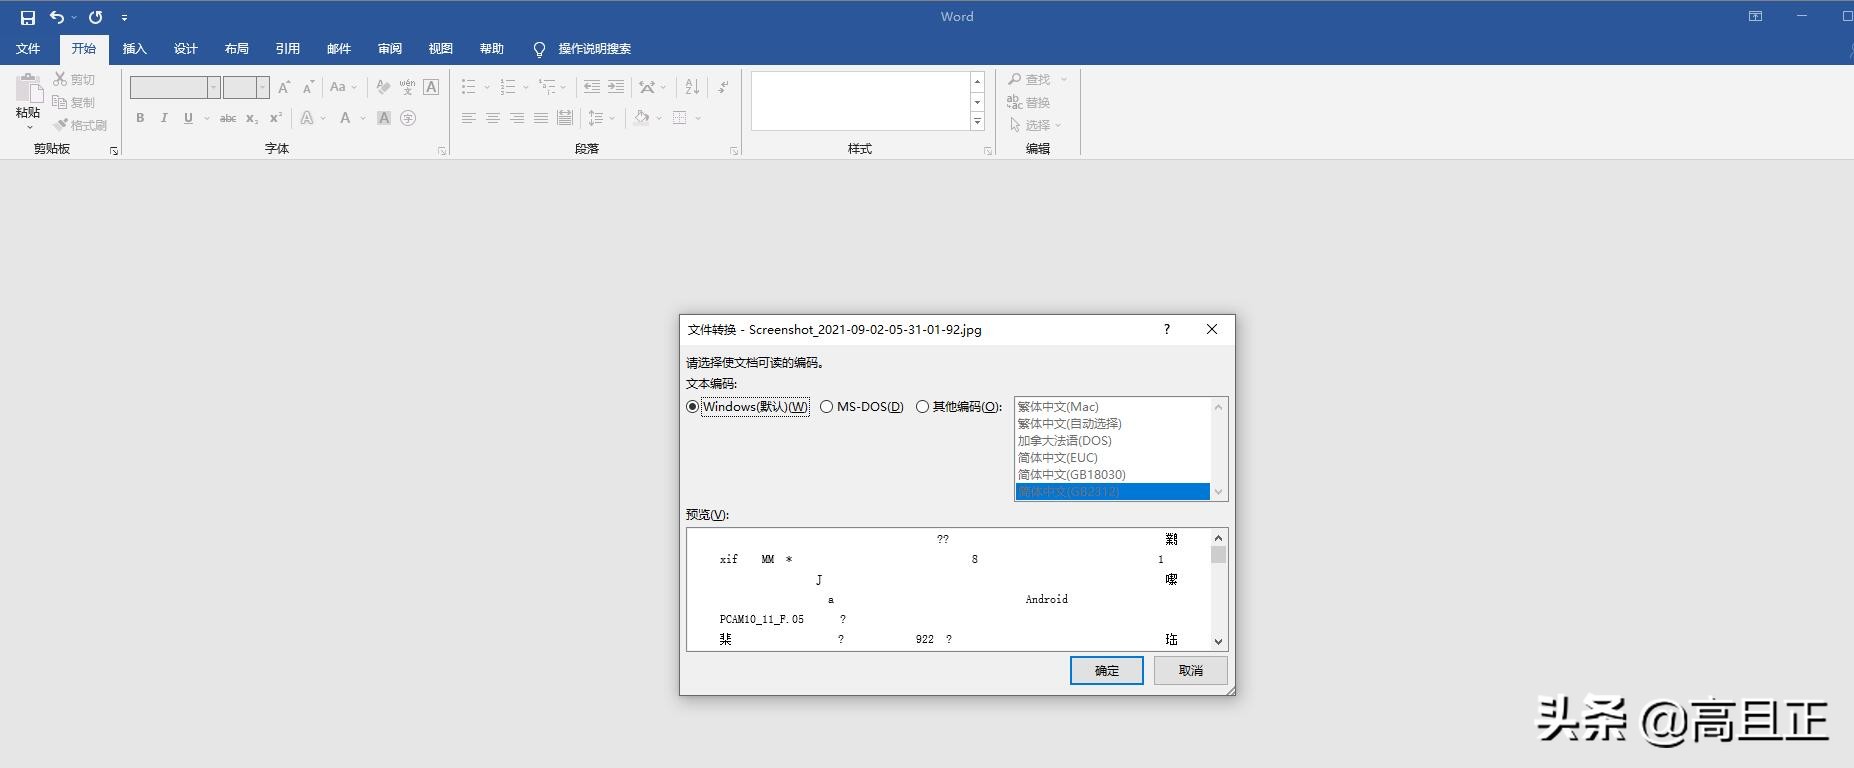Click the justify alignment icon
Screen dimensions: 1854x768
(x=541, y=118)
